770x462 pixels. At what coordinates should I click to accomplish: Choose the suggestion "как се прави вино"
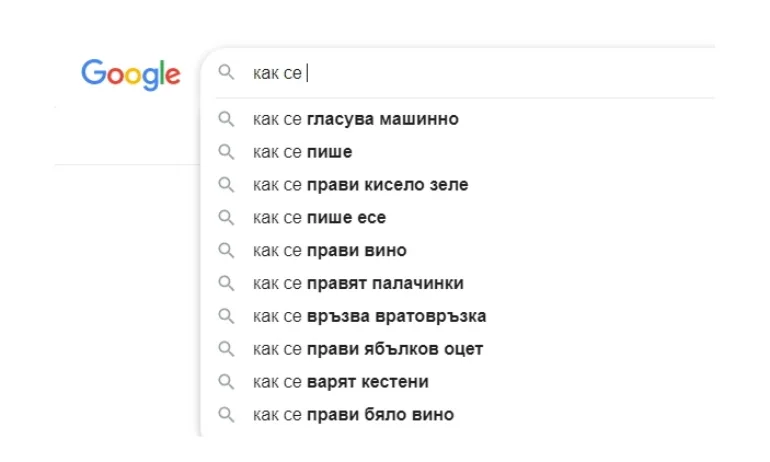[330, 250]
